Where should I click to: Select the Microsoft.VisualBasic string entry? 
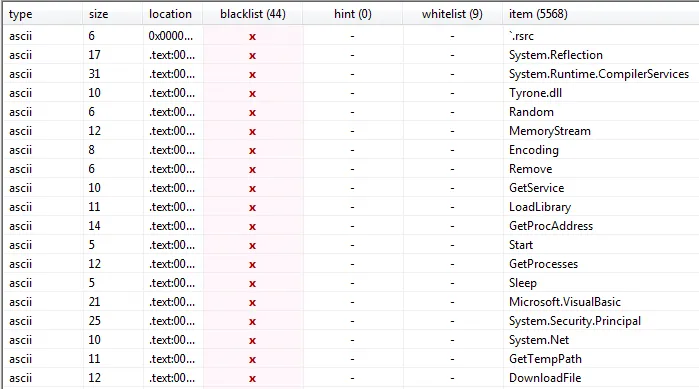(x=565, y=302)
